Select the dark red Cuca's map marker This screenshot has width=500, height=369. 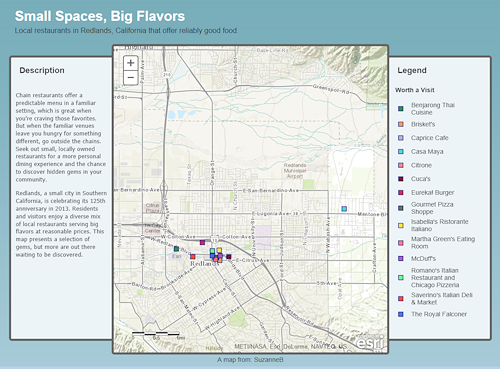point(229,256)
